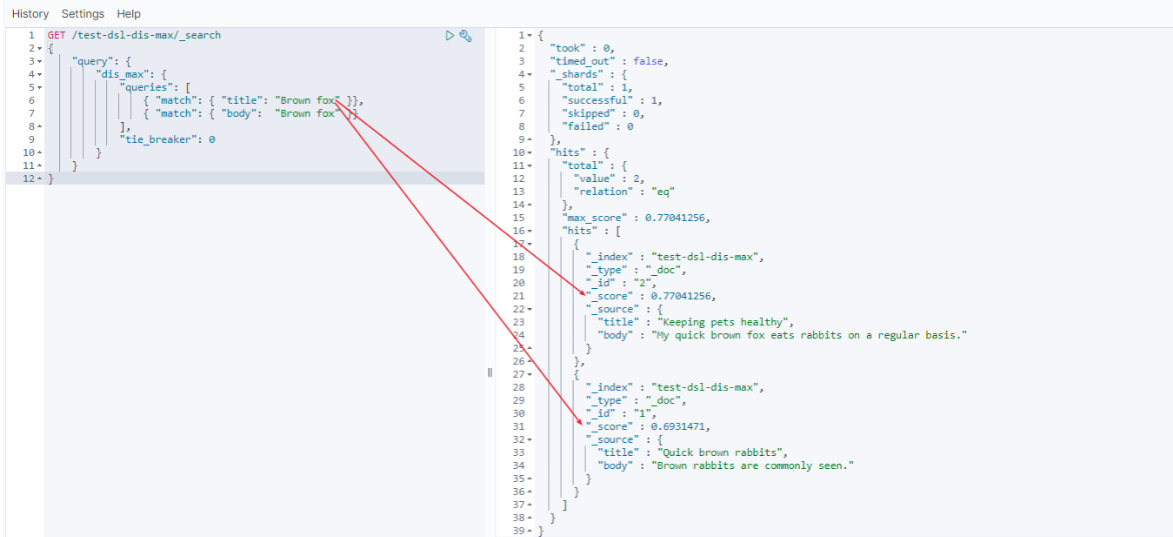This screenshot has width=1173, height=537.
Task: Click the "_id" : "1" line
Action: click(x=622, y=414)
